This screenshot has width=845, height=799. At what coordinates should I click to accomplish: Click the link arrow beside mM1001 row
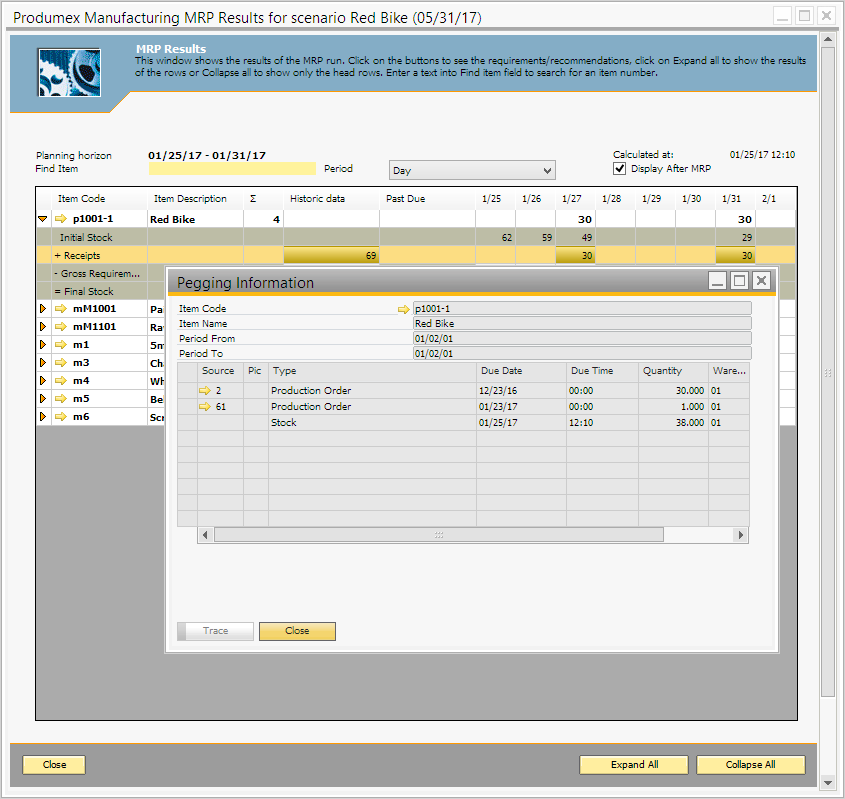tap(61, 309)
